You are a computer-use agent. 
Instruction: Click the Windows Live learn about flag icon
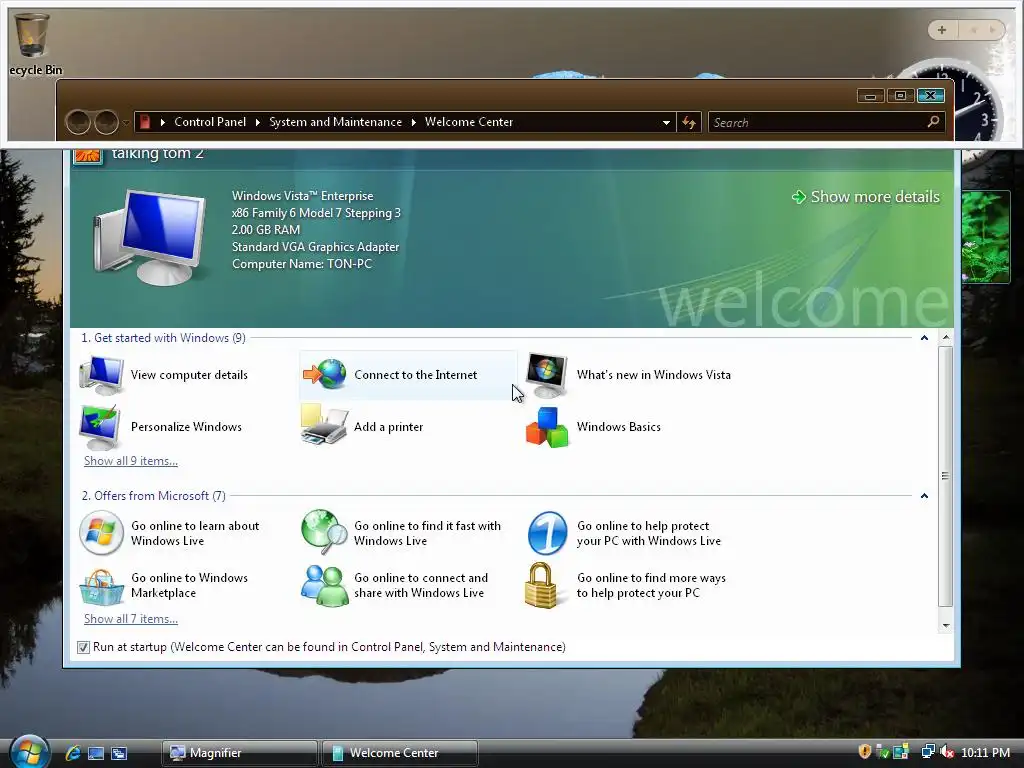tap(101, 533)
